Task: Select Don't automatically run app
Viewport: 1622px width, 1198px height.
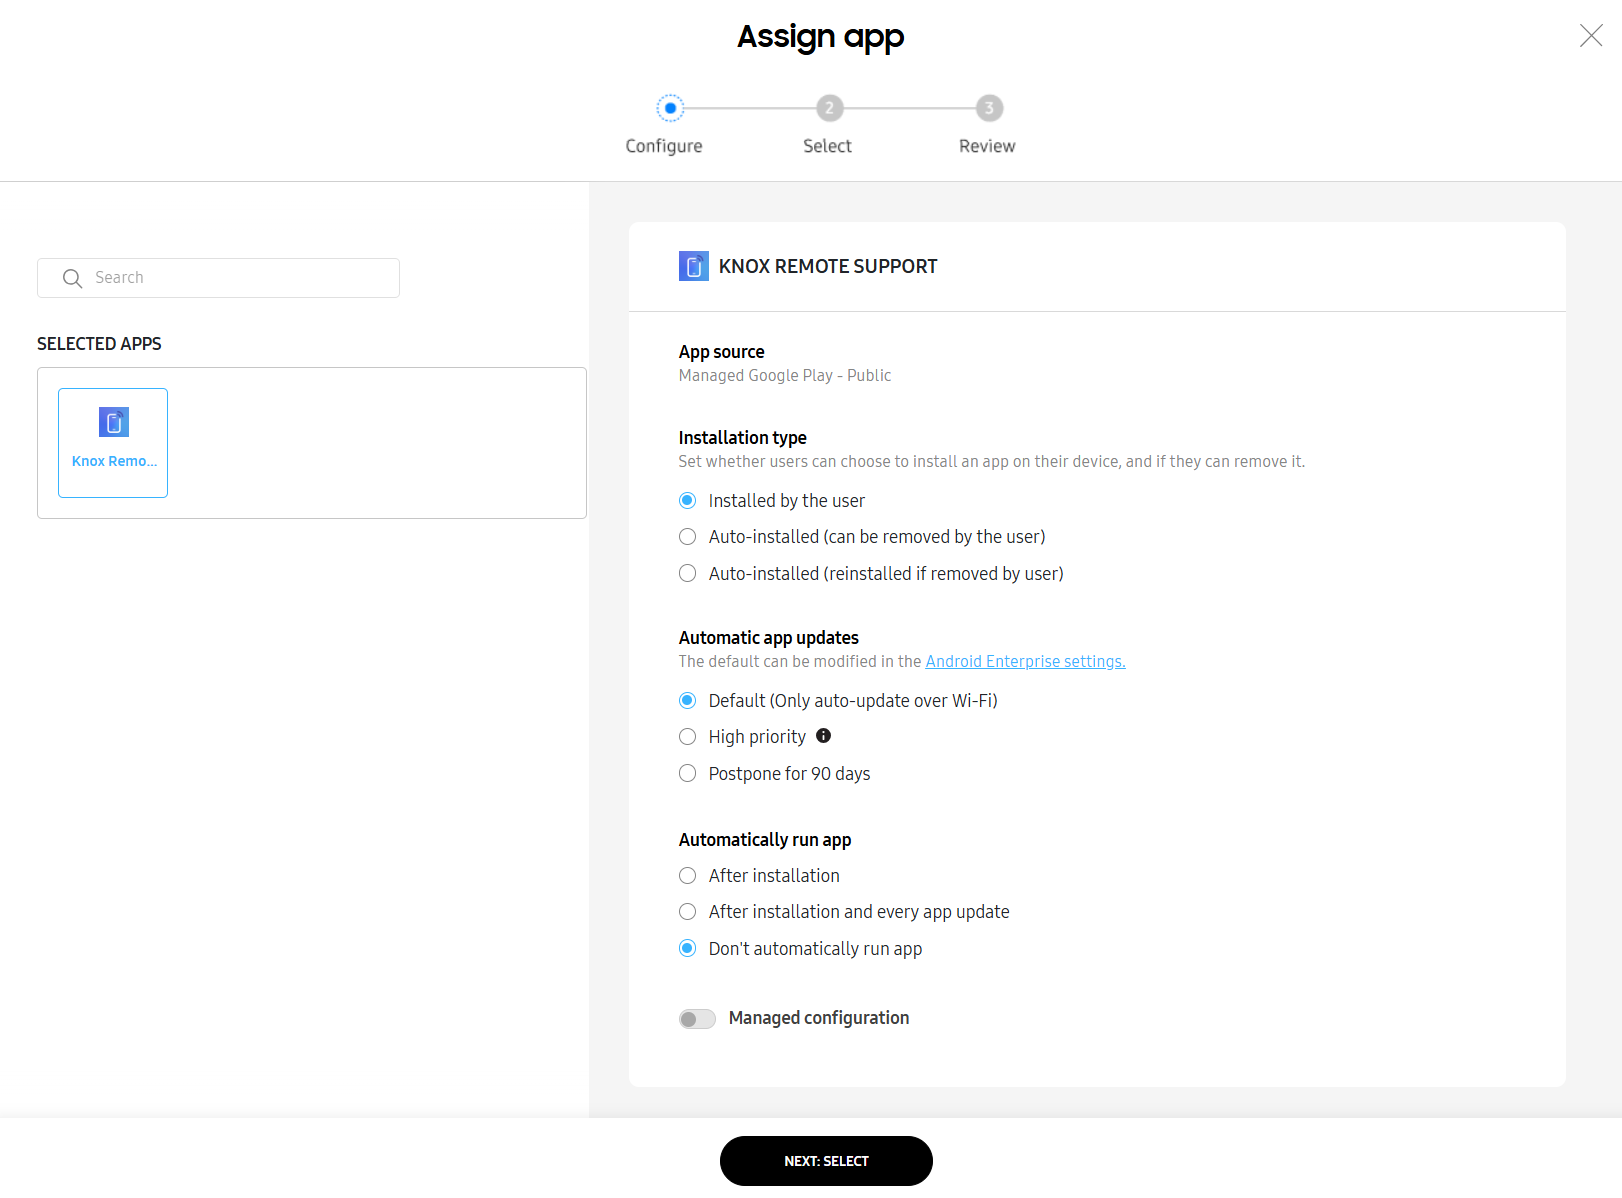Action: tap(687, 948)
